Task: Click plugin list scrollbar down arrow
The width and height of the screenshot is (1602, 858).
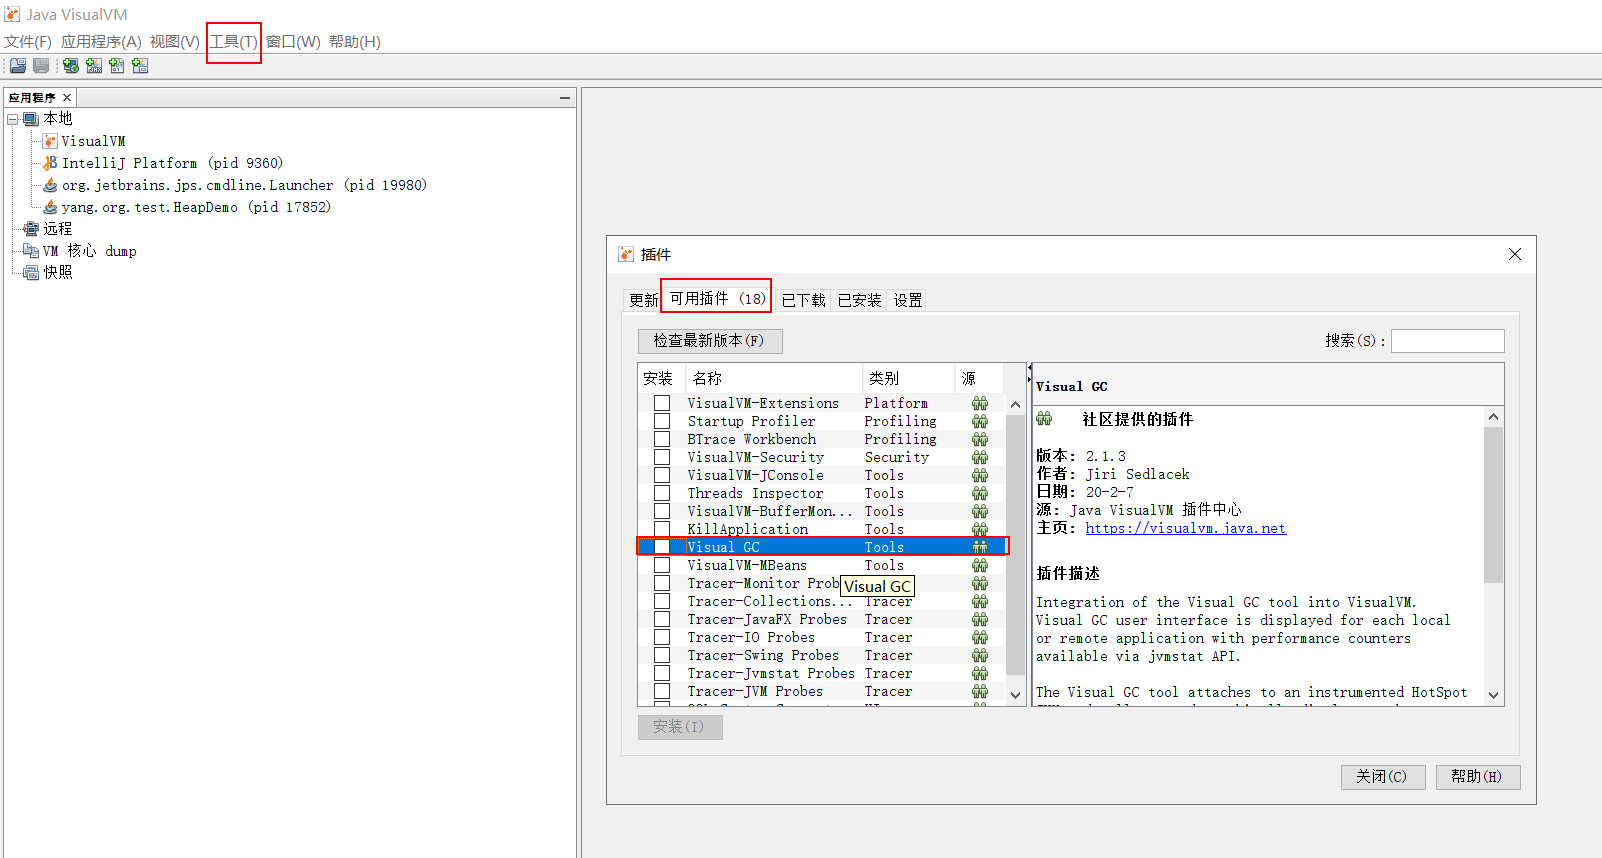Action: 1016,695
